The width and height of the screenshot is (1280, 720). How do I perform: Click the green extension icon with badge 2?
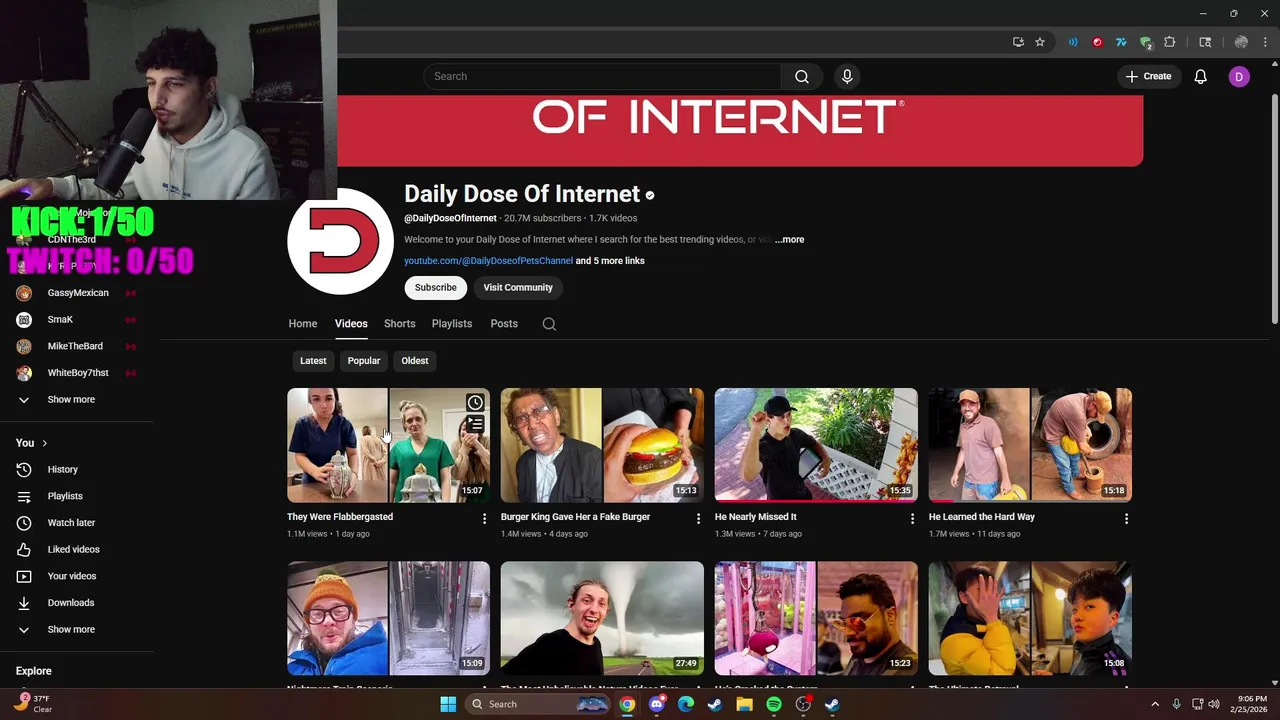point(1146,43)
